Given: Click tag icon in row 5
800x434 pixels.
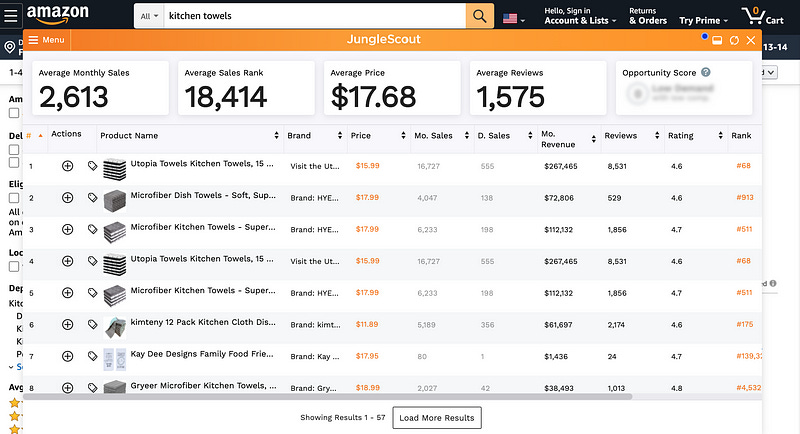Looking at the screenshot, I should point(92,293).
